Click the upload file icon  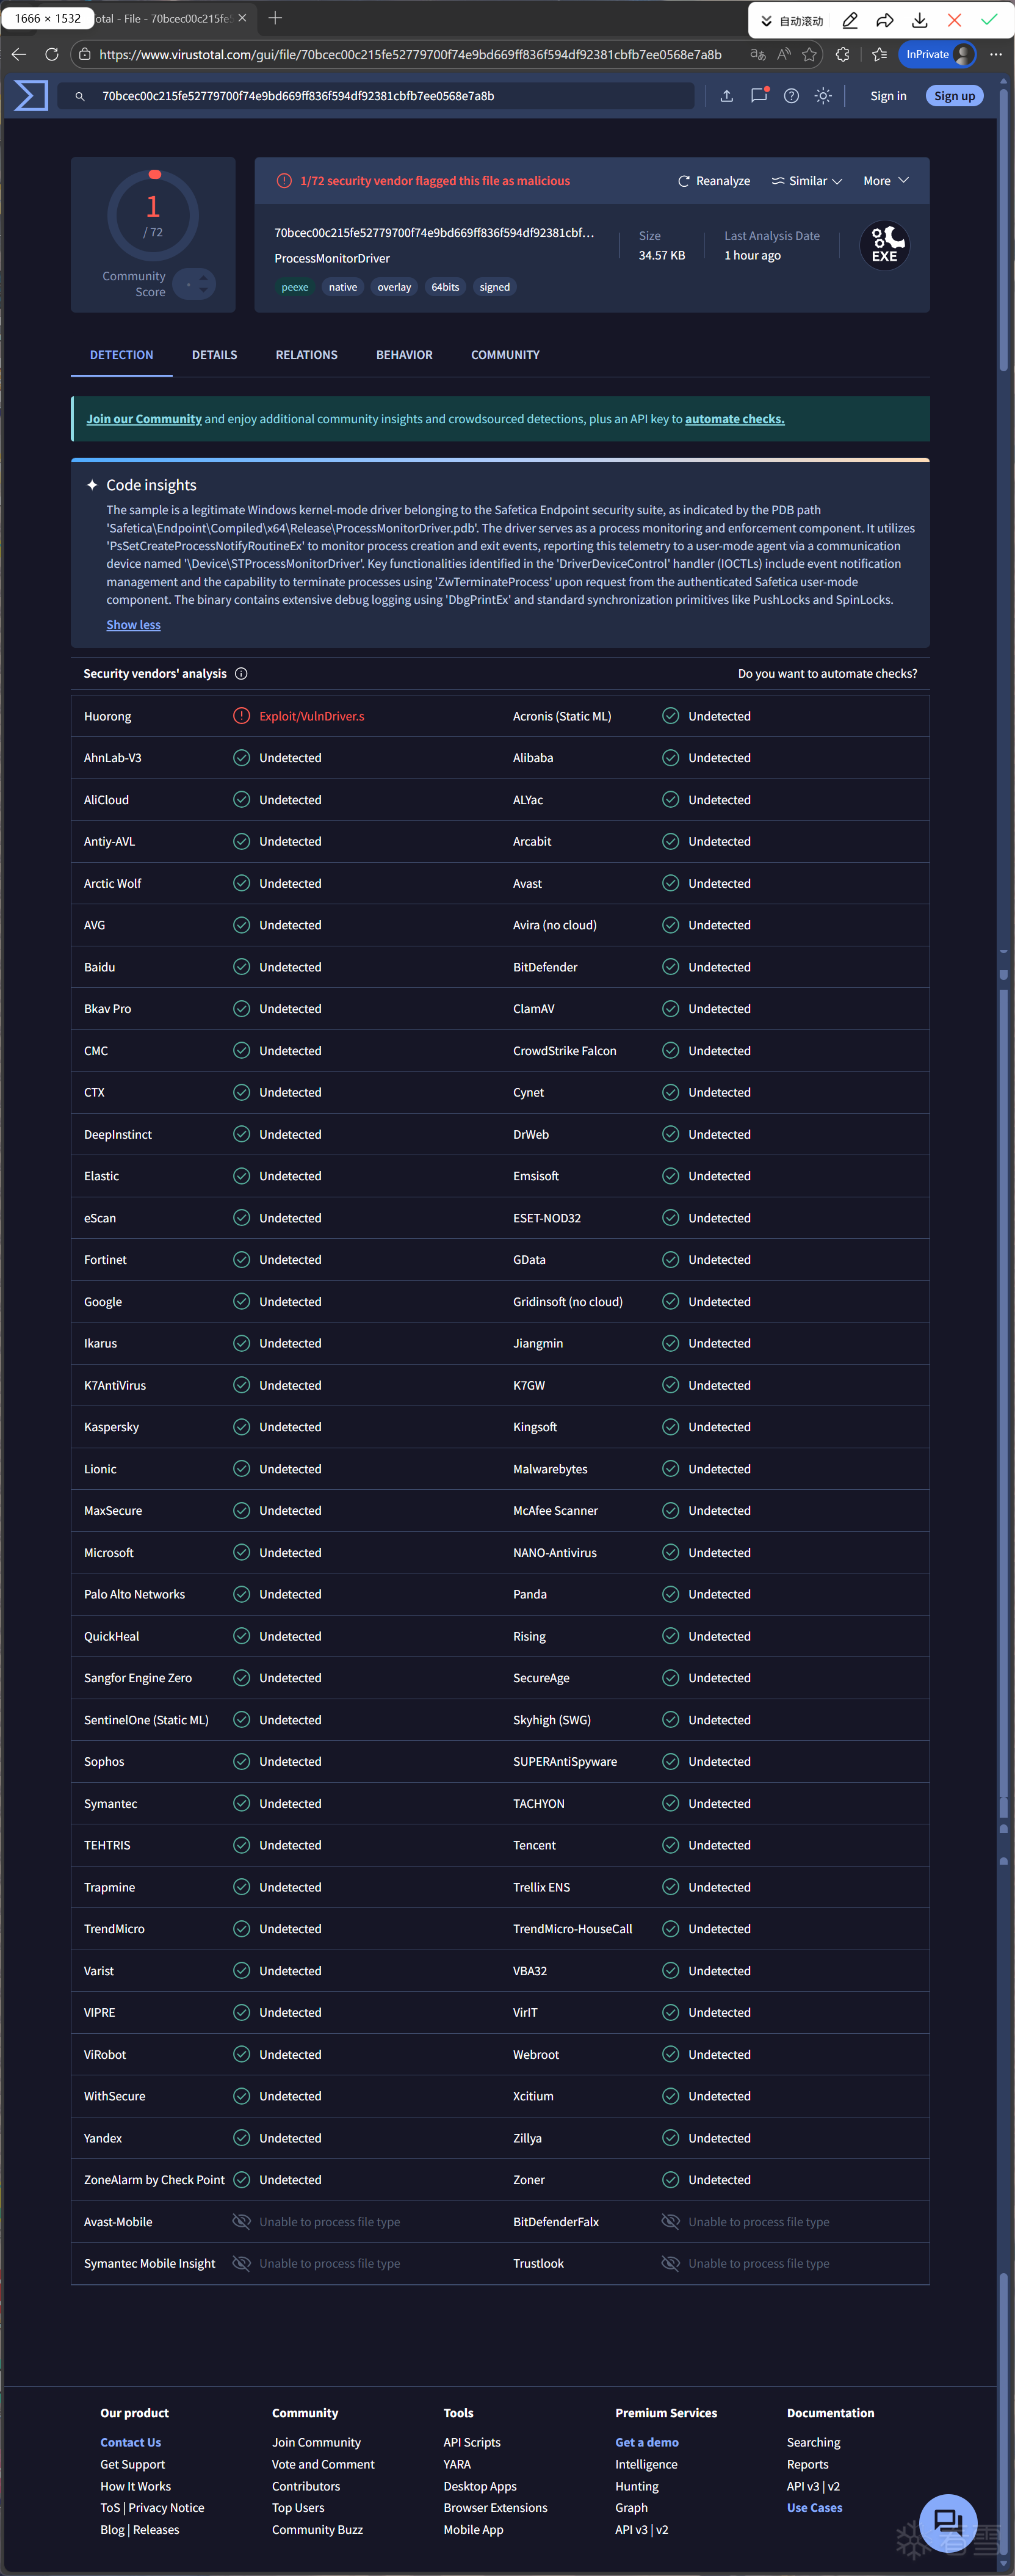[x=727, y=96]
